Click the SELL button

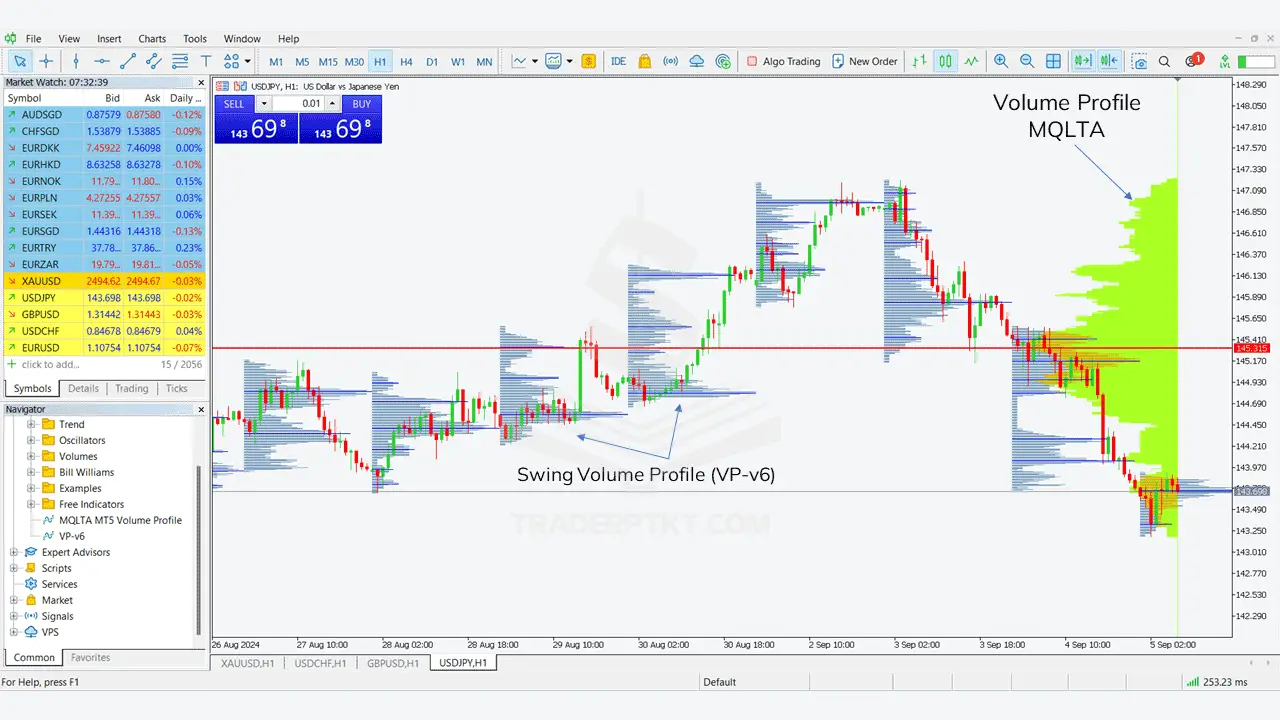(234, 104)
